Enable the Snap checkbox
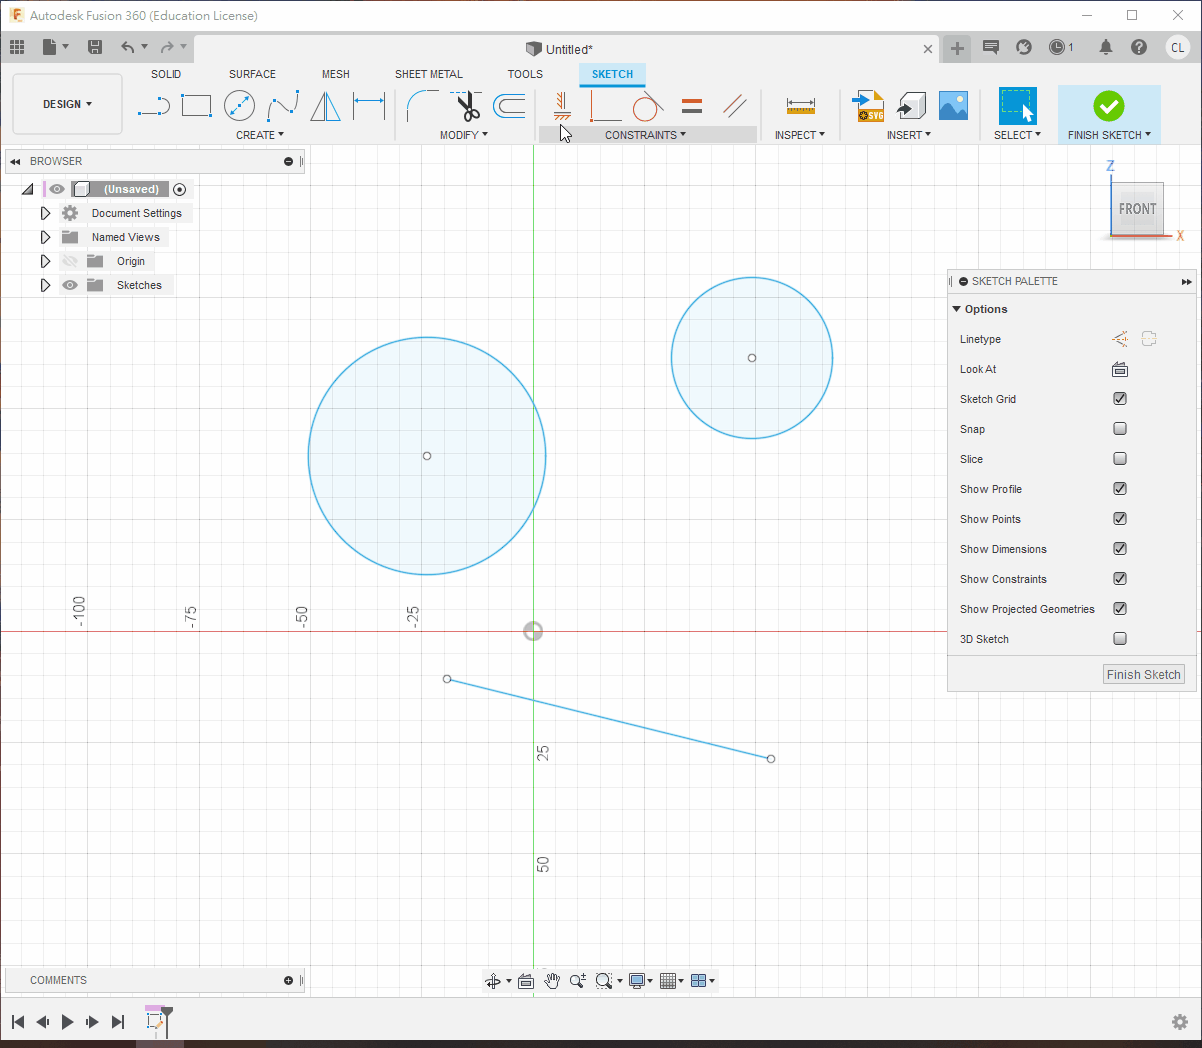1202x1048 pixels. coord(1120,429)
